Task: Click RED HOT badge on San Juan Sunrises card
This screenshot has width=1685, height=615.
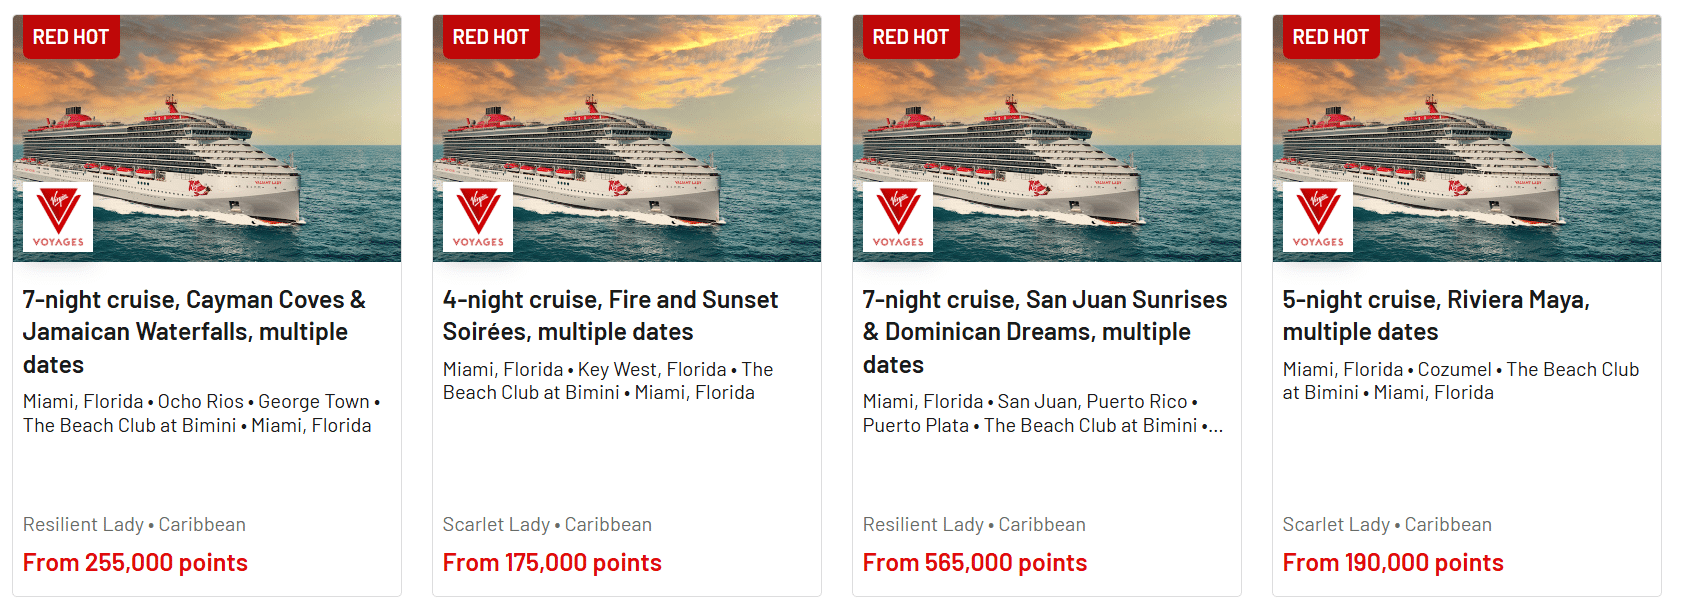Action: click(x=911, y=37)
